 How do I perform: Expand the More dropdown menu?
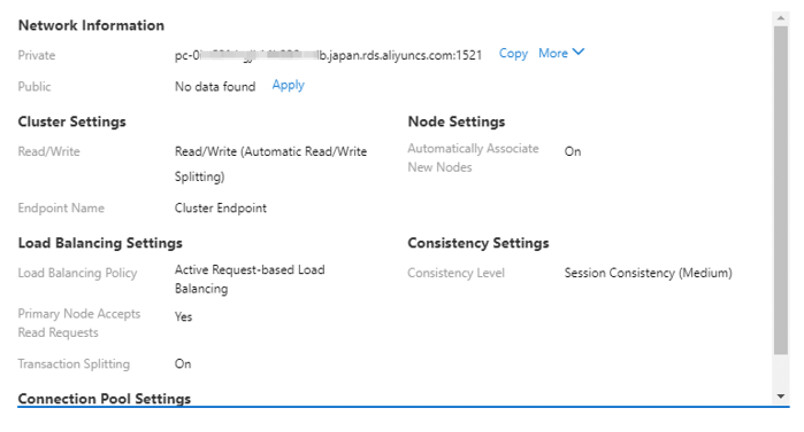(553, 54)
